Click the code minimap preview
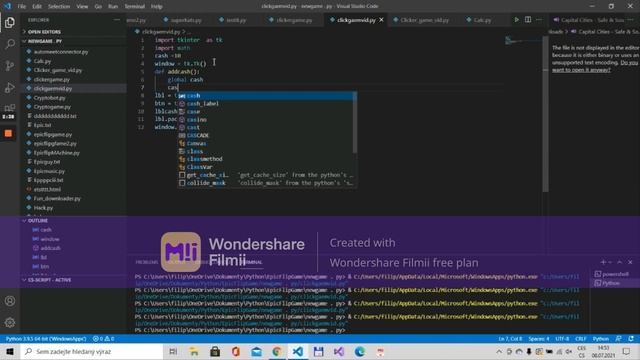Image resolution: width=640 pixels, height=360 pixels. pyautogui.click(x=523, y=41)
